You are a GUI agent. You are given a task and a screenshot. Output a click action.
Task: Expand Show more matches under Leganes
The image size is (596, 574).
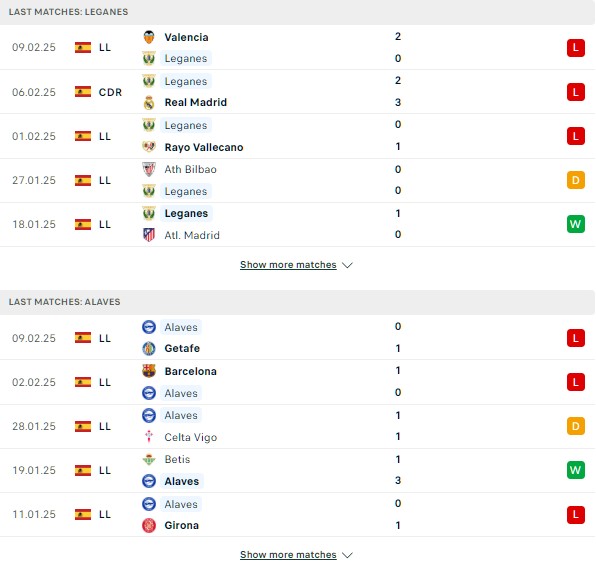point(288,265)
